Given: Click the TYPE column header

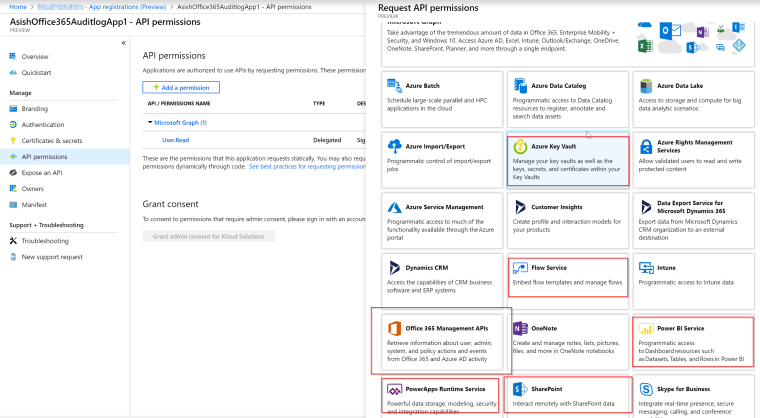Looking at the screenshot, I should point(319,103).
